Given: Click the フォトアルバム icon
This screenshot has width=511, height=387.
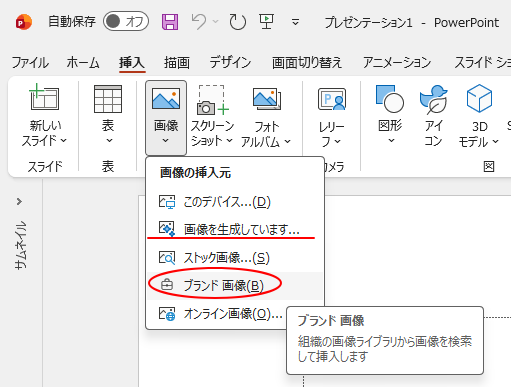Looking at the screenshot, I should (x=267, y=99).
